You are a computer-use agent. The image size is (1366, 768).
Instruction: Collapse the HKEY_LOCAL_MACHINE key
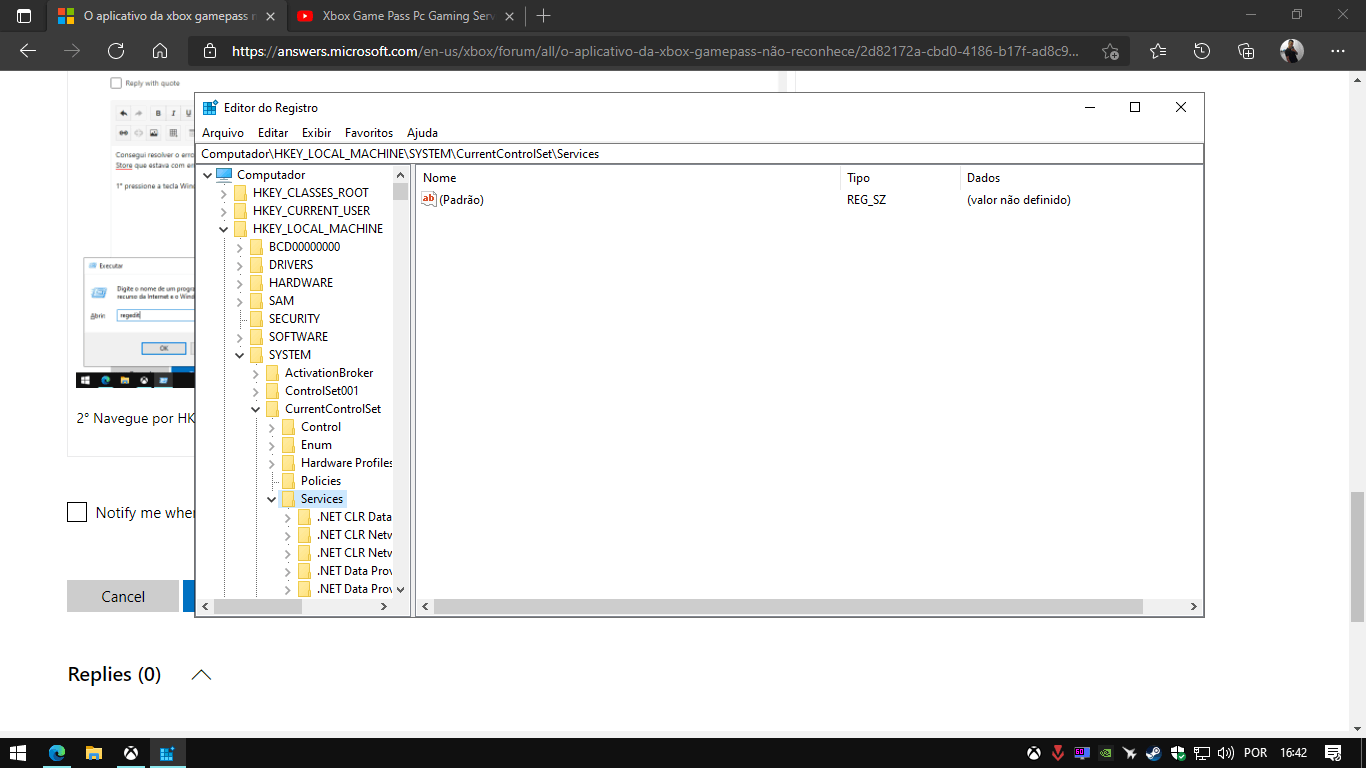223,229
